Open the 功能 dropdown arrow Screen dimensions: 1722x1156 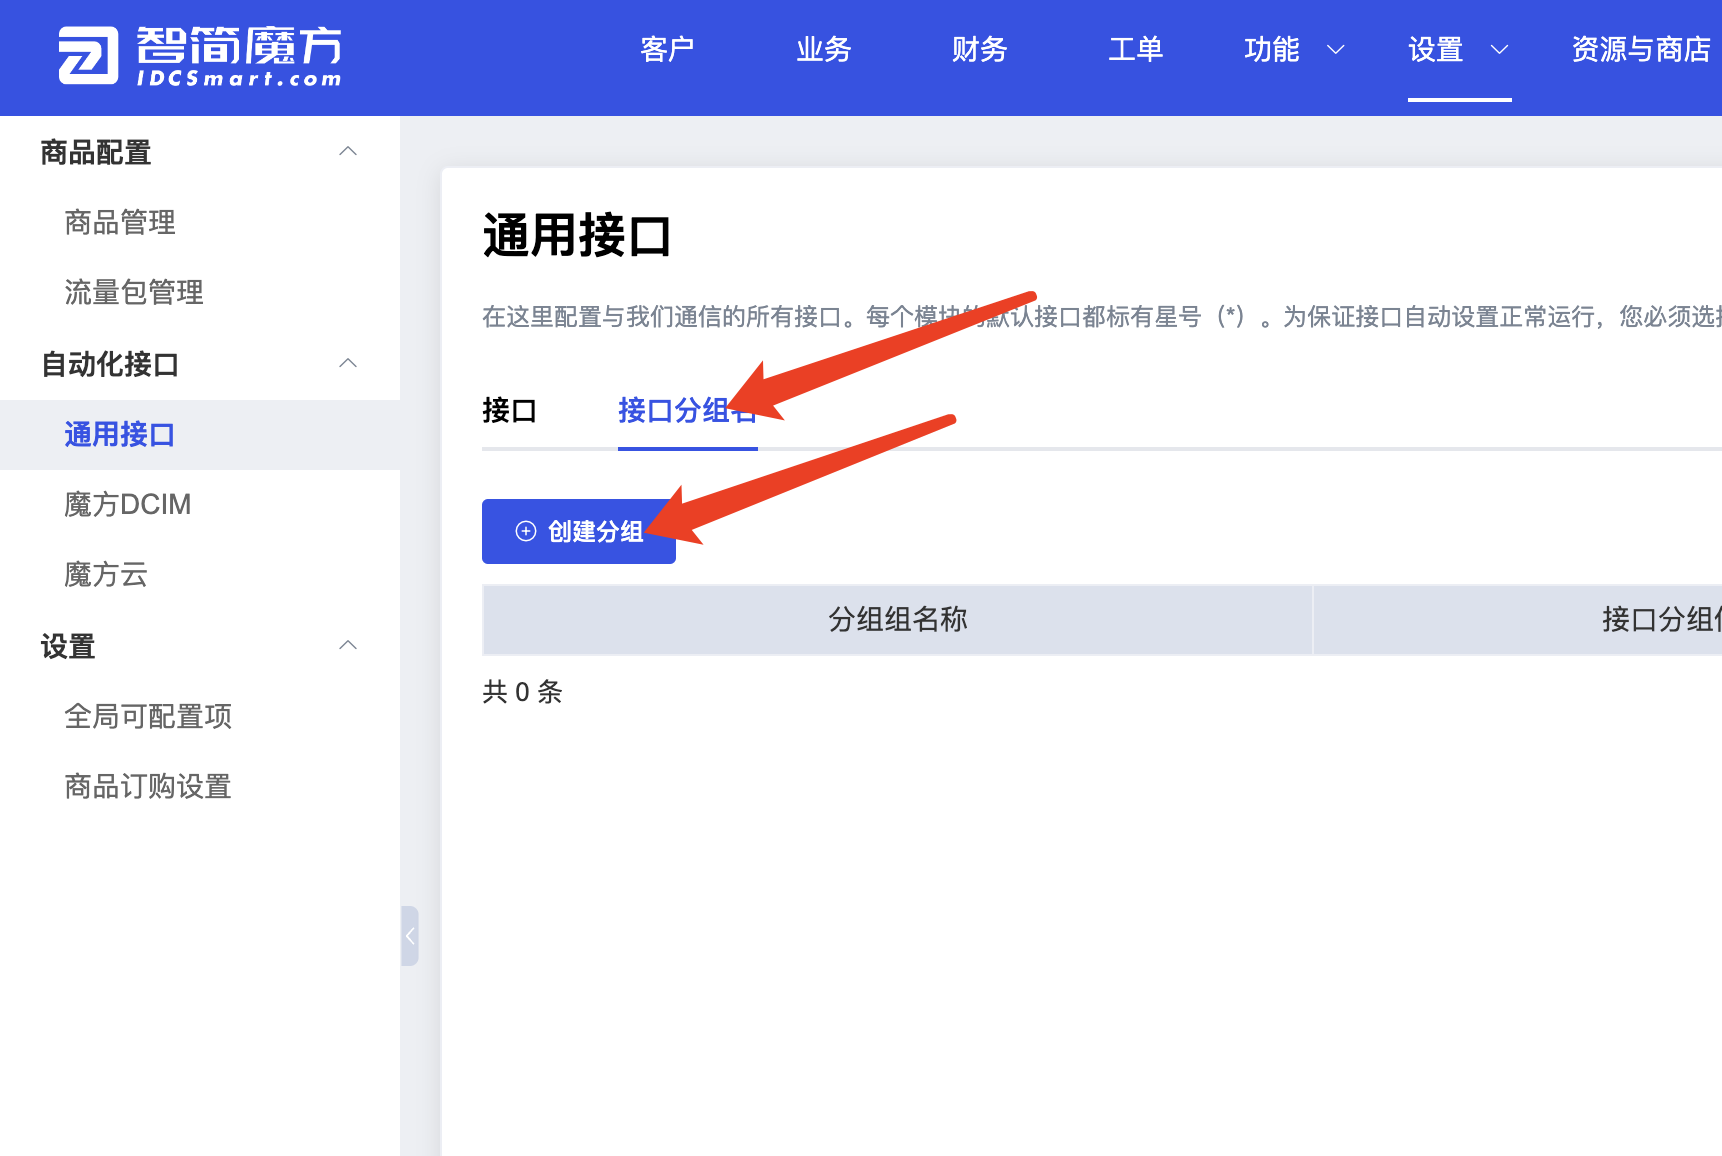[x=1335, y=49]
